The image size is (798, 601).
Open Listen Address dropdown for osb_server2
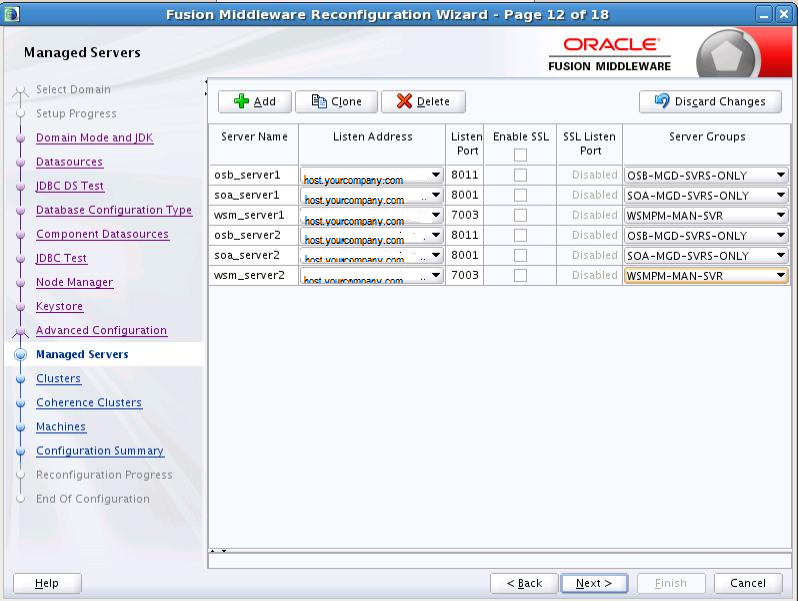pyautogui.click(x=436, y=235)
